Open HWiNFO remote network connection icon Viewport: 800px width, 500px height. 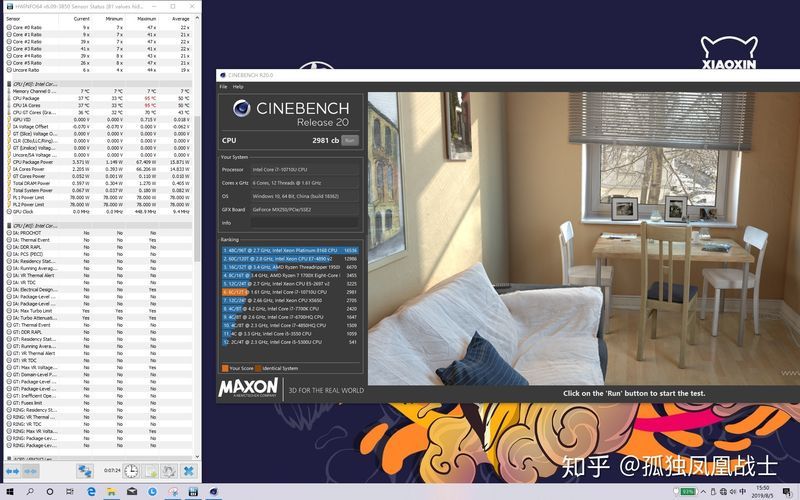pos(85,471)
